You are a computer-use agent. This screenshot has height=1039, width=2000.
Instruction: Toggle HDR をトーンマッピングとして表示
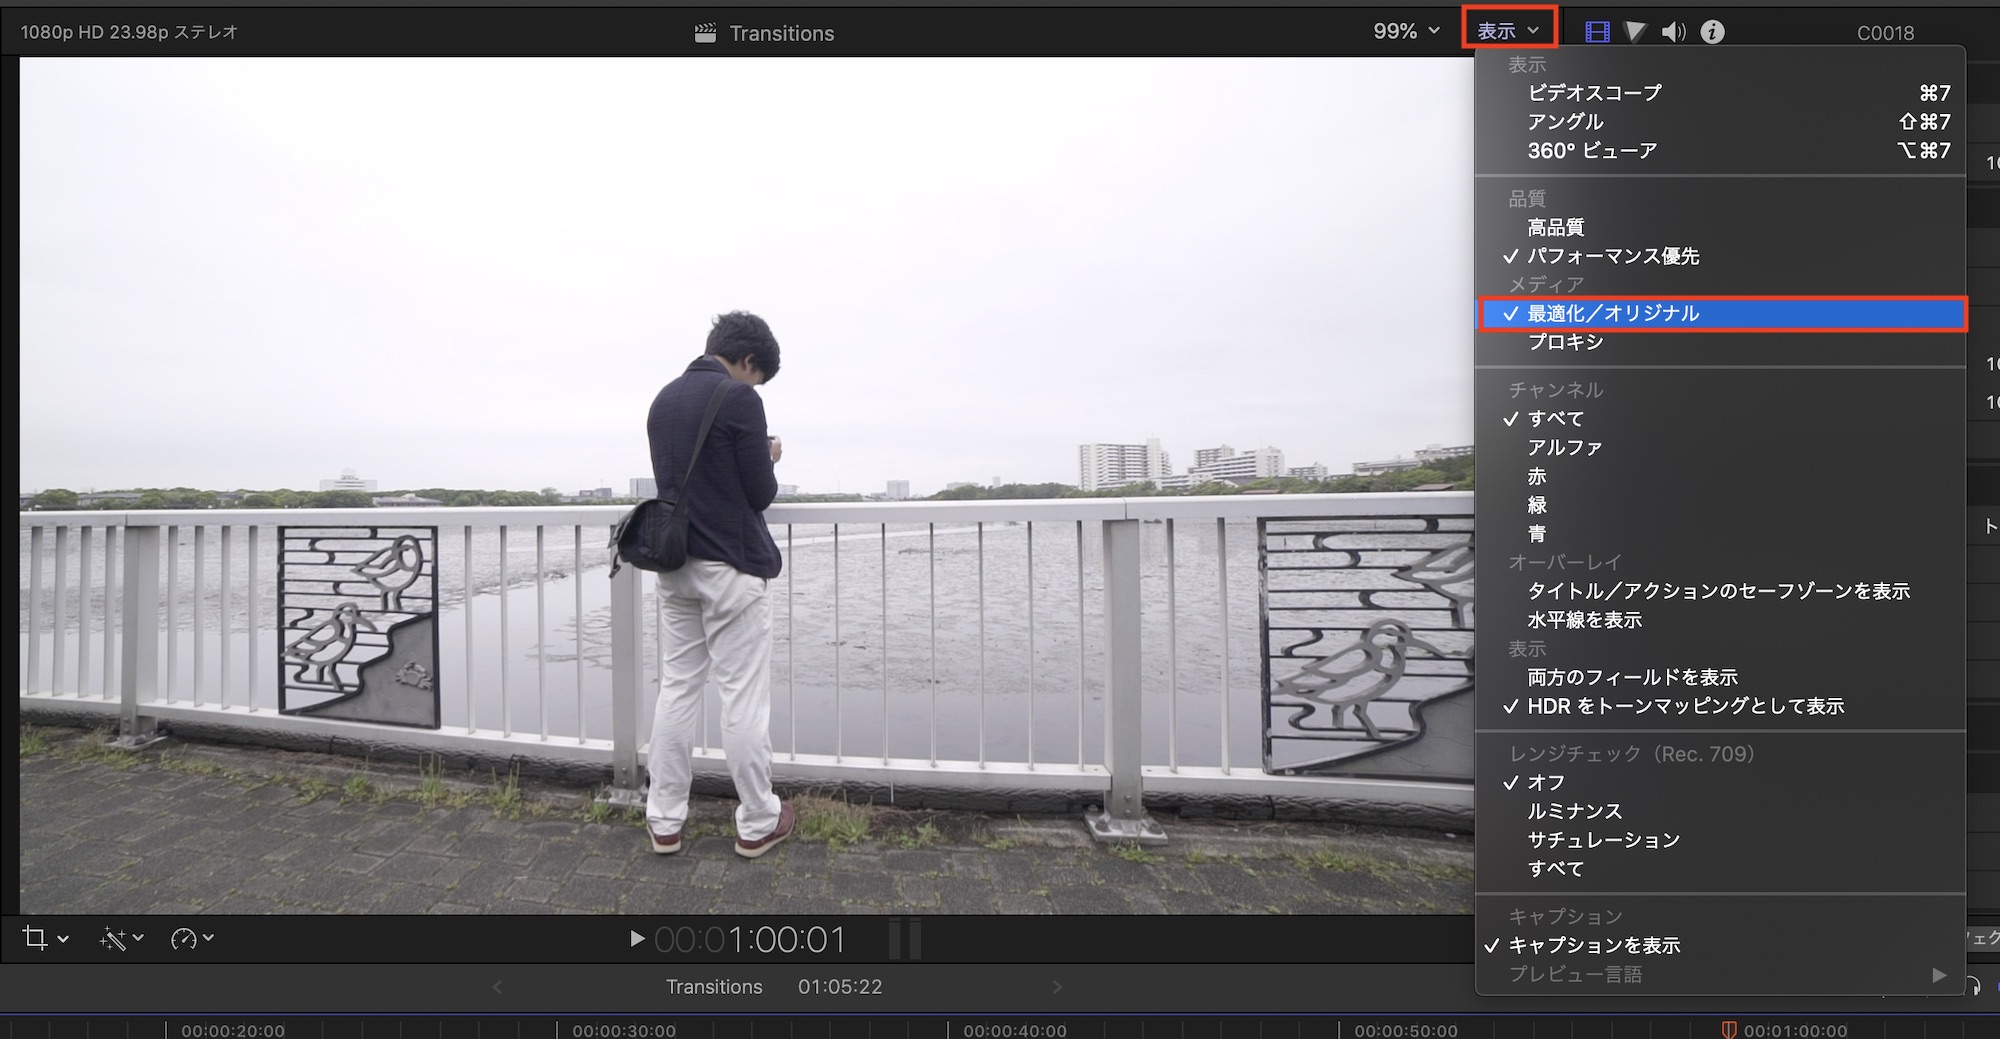pyautogui.click(x=1720, y=707)
